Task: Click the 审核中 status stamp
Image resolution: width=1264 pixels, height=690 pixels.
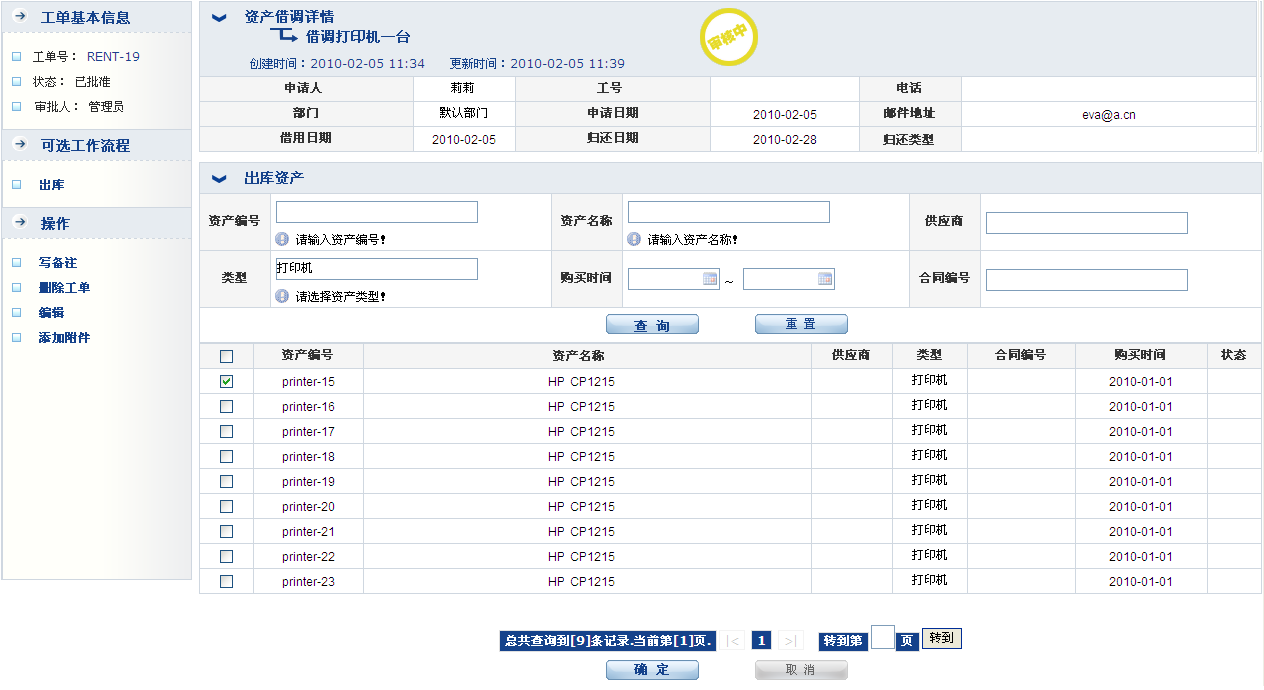Action: (728, 37)
